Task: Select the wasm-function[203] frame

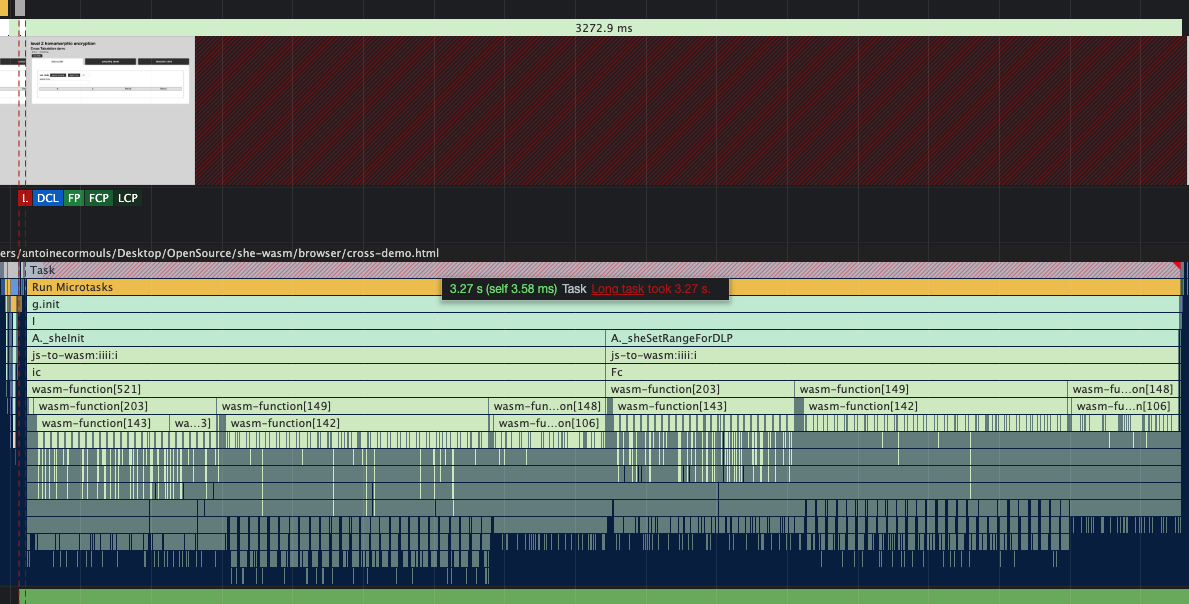Action: pos(120,405)
